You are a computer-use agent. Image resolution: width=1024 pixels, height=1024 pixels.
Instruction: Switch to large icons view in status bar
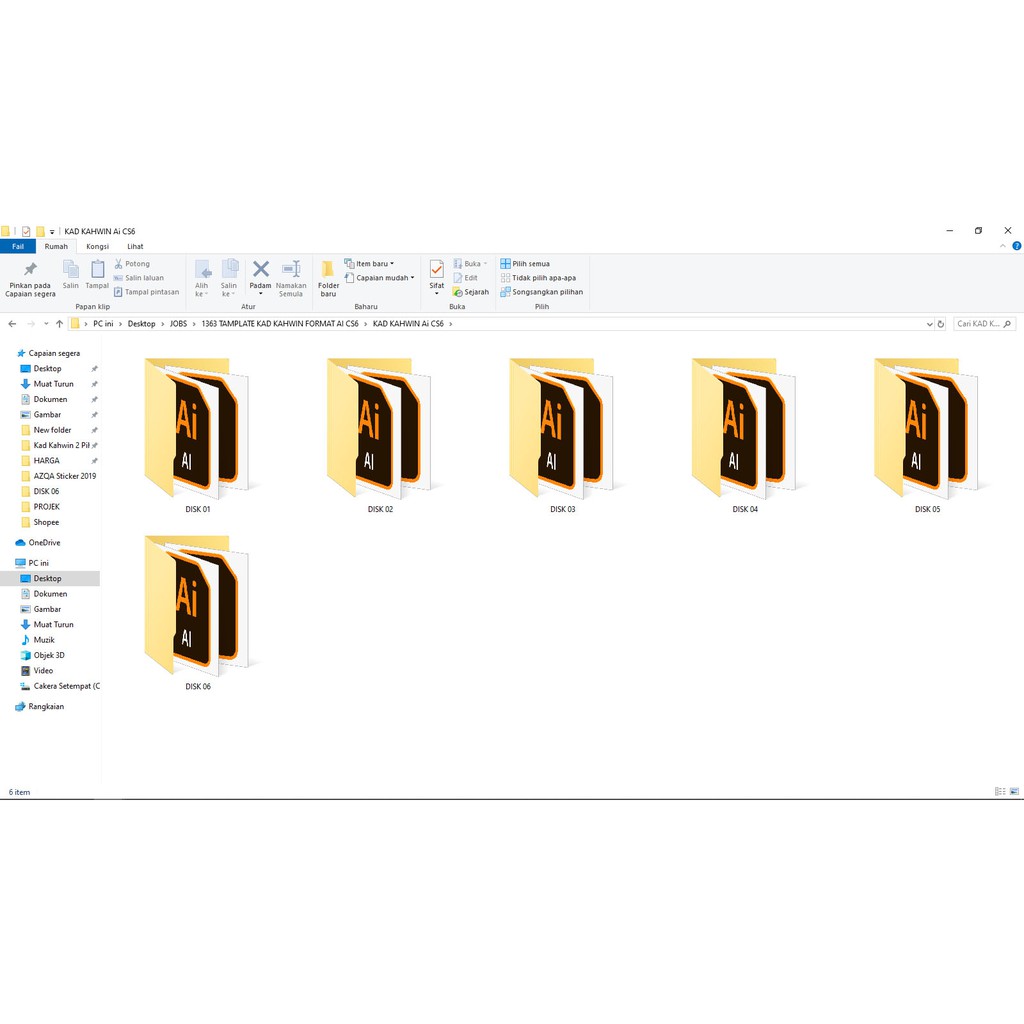coord(1015,792)
